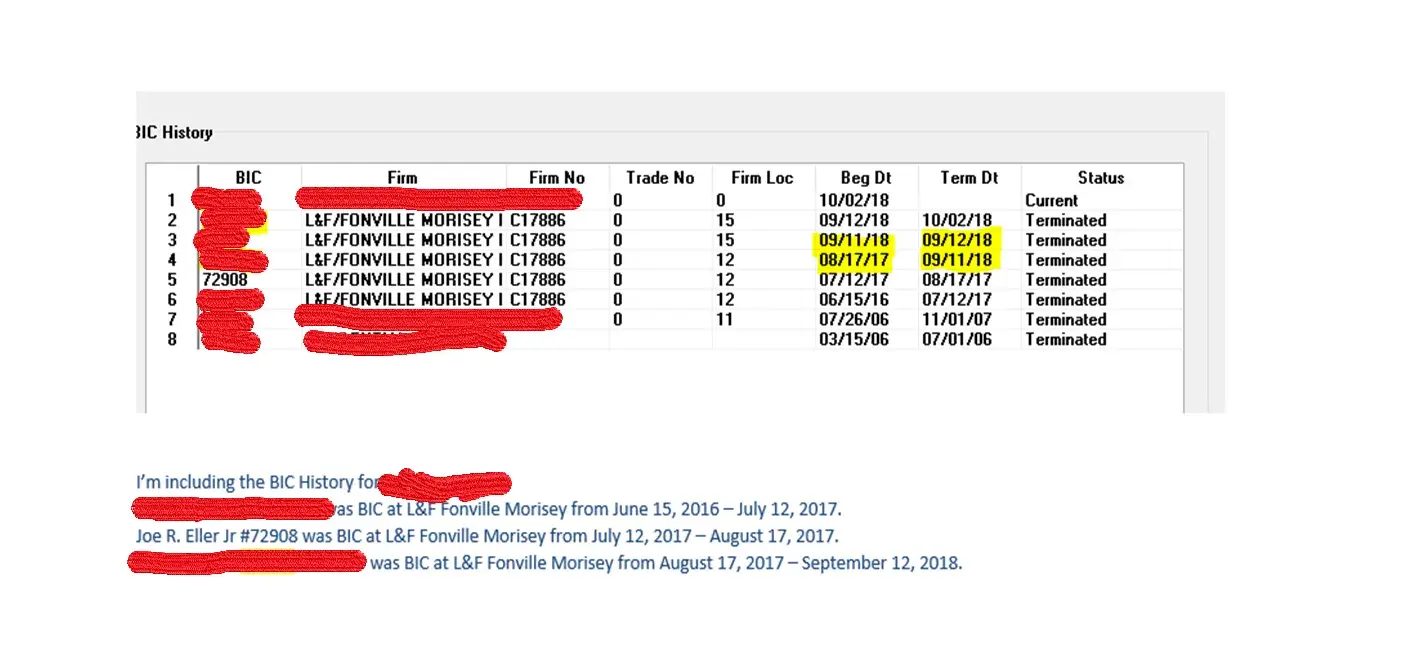
Task: Click the Firm No column header
Action: [557, 178]
